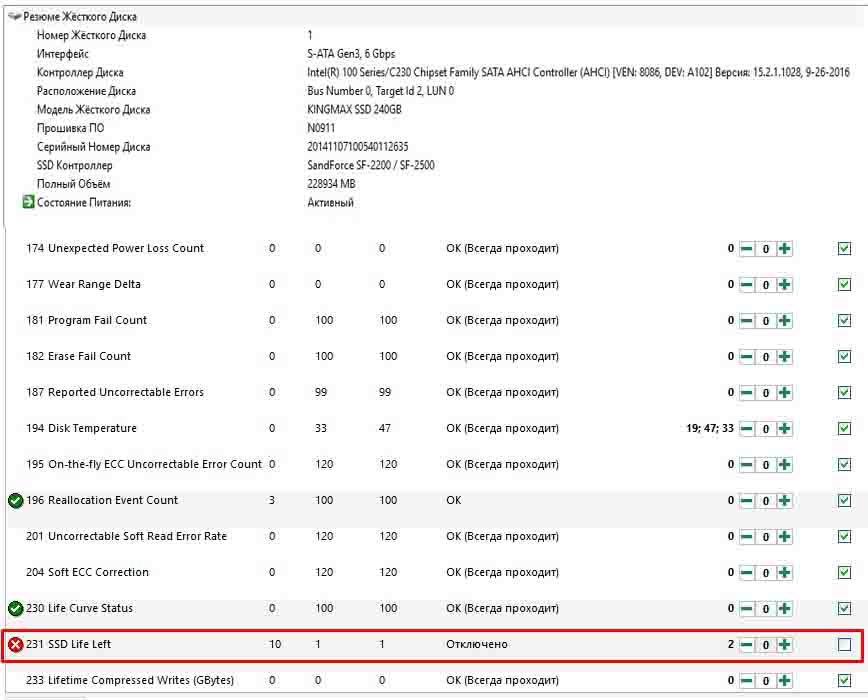The image size is (868, 700).
Task: Click minus icon on Program Fail Count row
Action: click(x=747, y=321)
